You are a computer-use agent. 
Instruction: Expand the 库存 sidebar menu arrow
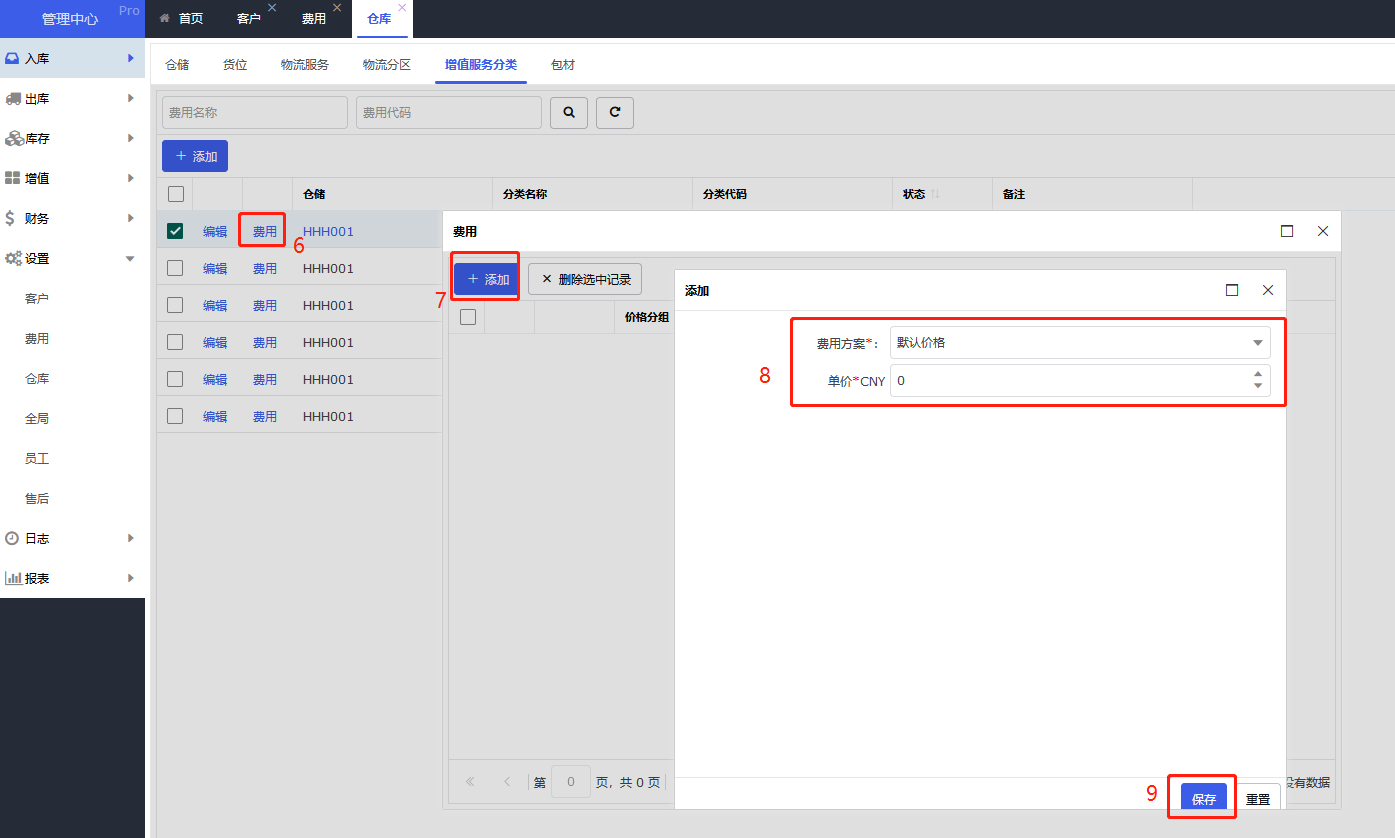(x=131, y=138)
